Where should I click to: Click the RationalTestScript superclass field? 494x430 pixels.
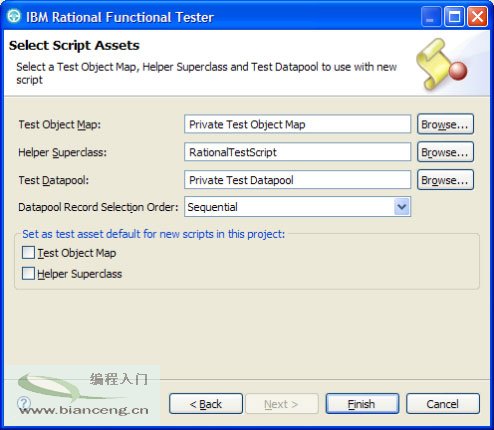(297, 152)
